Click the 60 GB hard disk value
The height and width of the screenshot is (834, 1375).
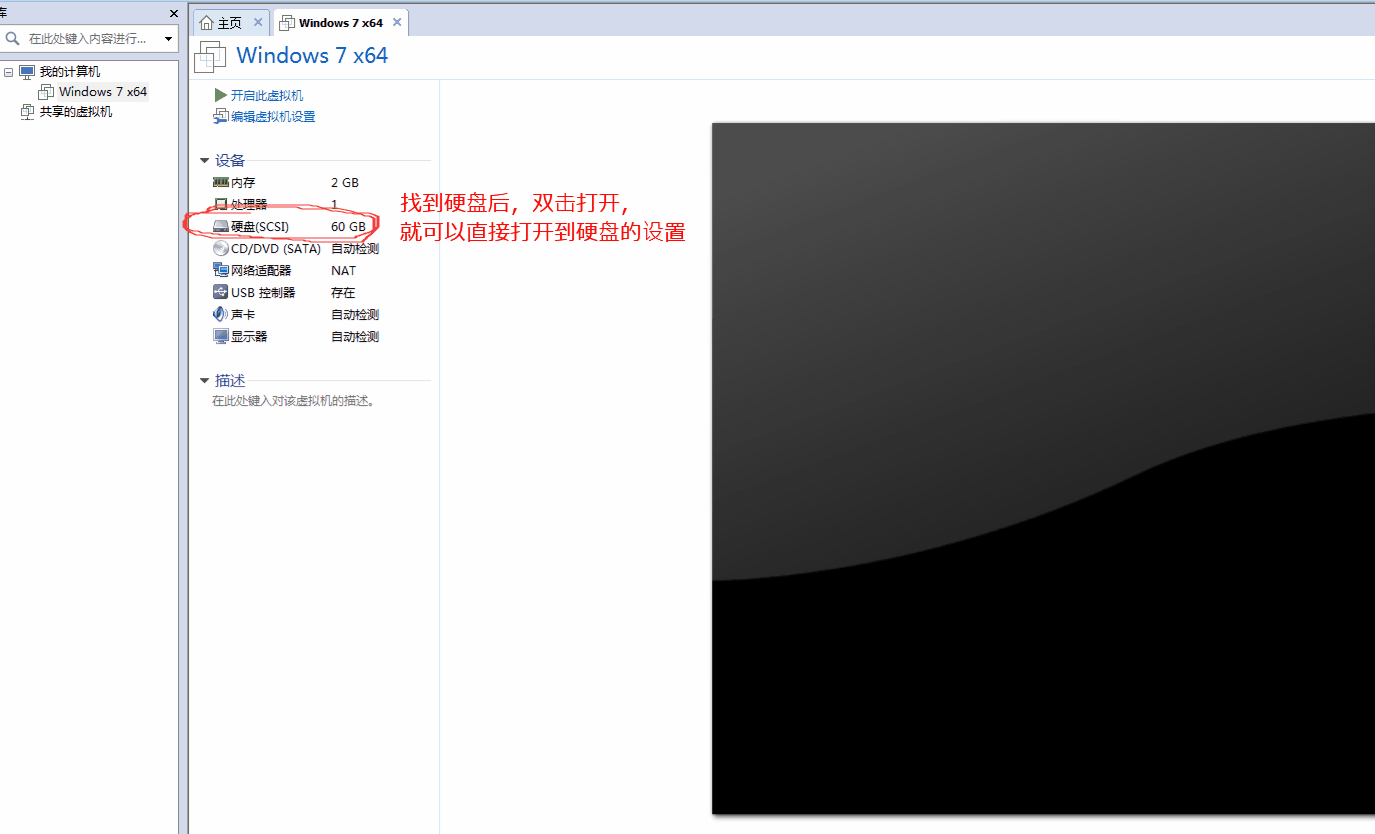349,227
